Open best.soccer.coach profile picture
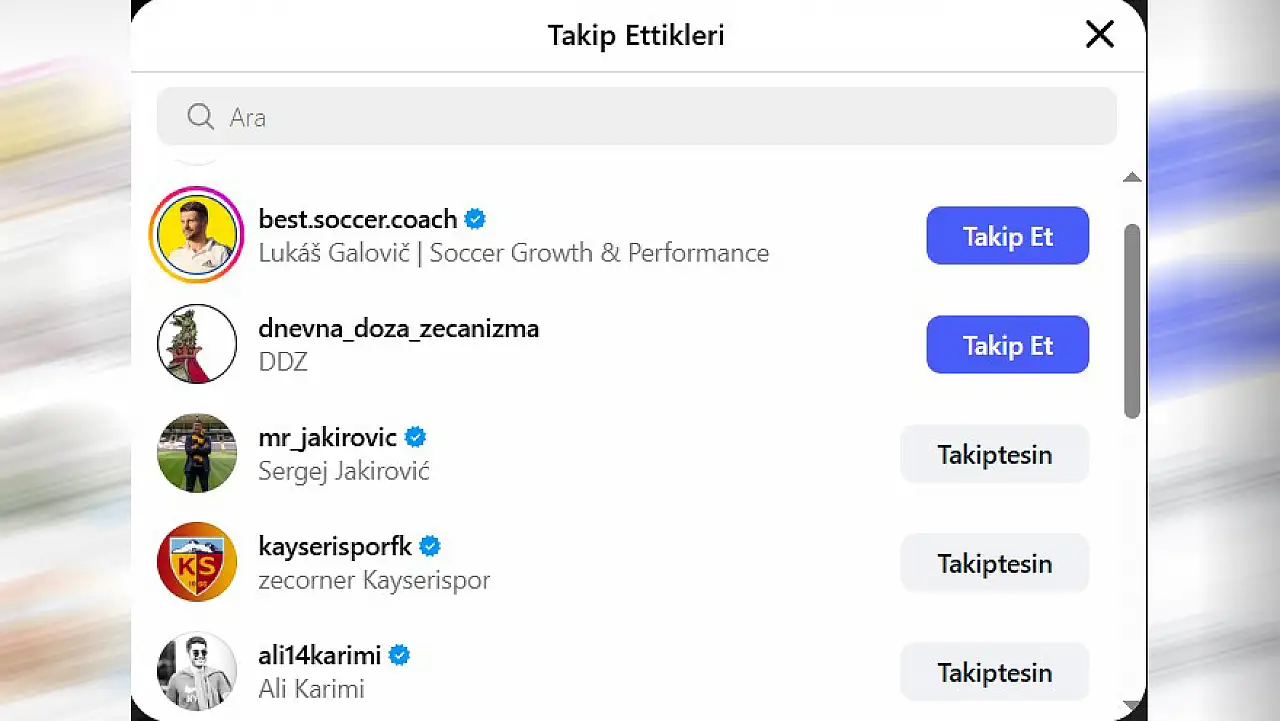 pyautogui.click(x=196, y=234)
